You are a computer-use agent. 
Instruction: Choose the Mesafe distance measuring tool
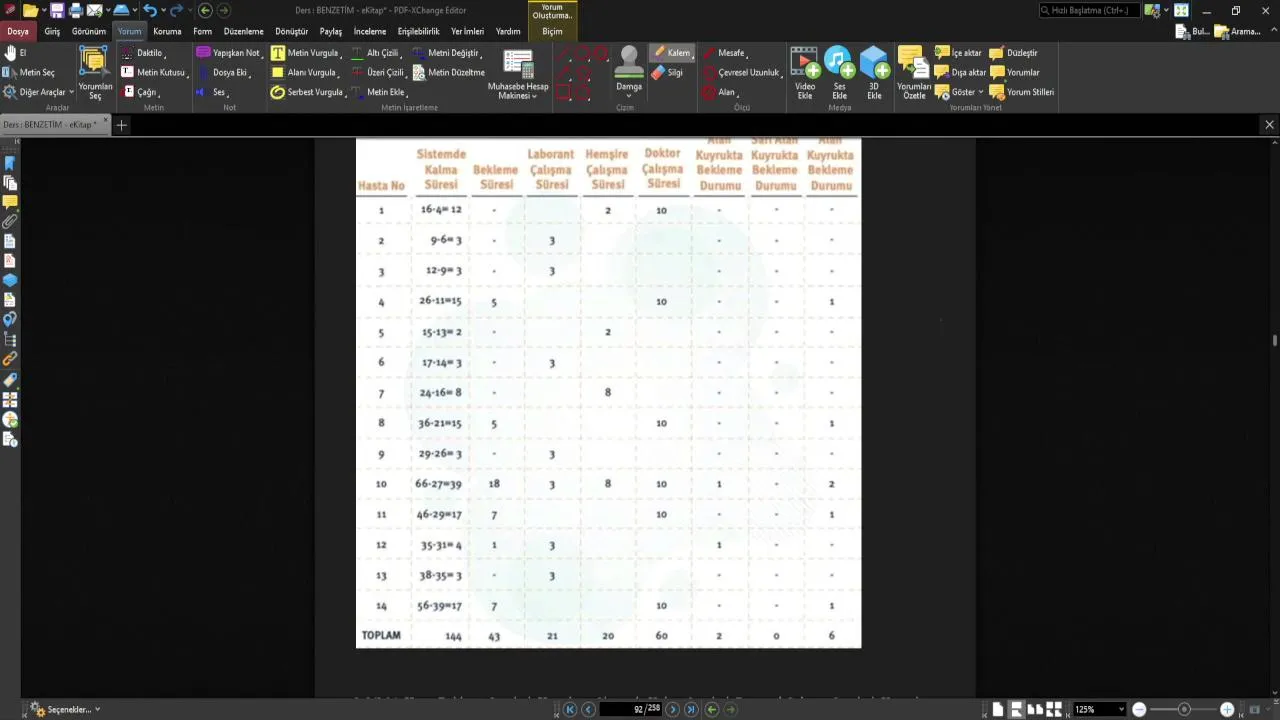[725, 53]
